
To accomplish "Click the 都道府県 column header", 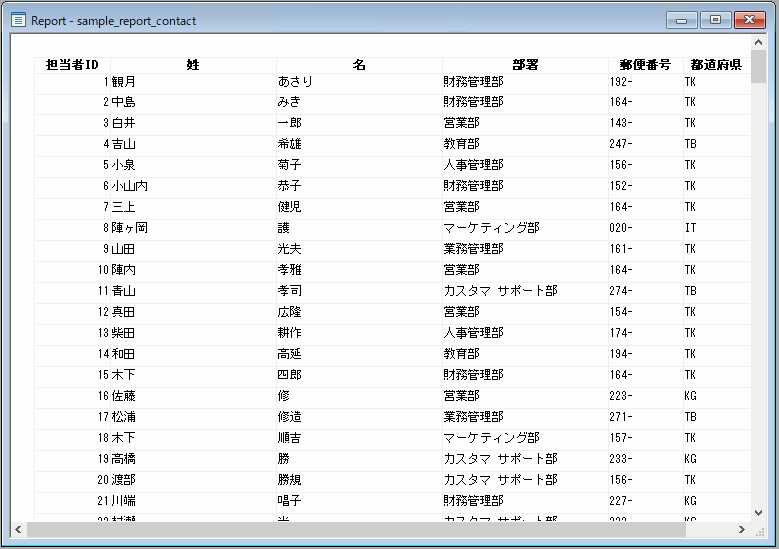I will pyautogui.click(x=715, y=65).
